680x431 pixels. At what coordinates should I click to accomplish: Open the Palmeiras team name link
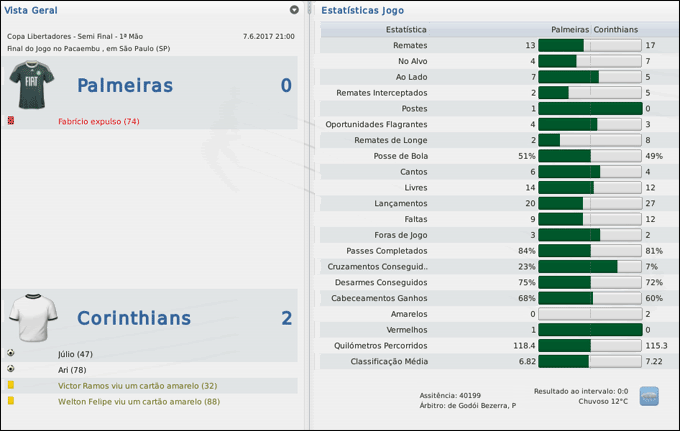pyautogui.click(x=139, y=86)
